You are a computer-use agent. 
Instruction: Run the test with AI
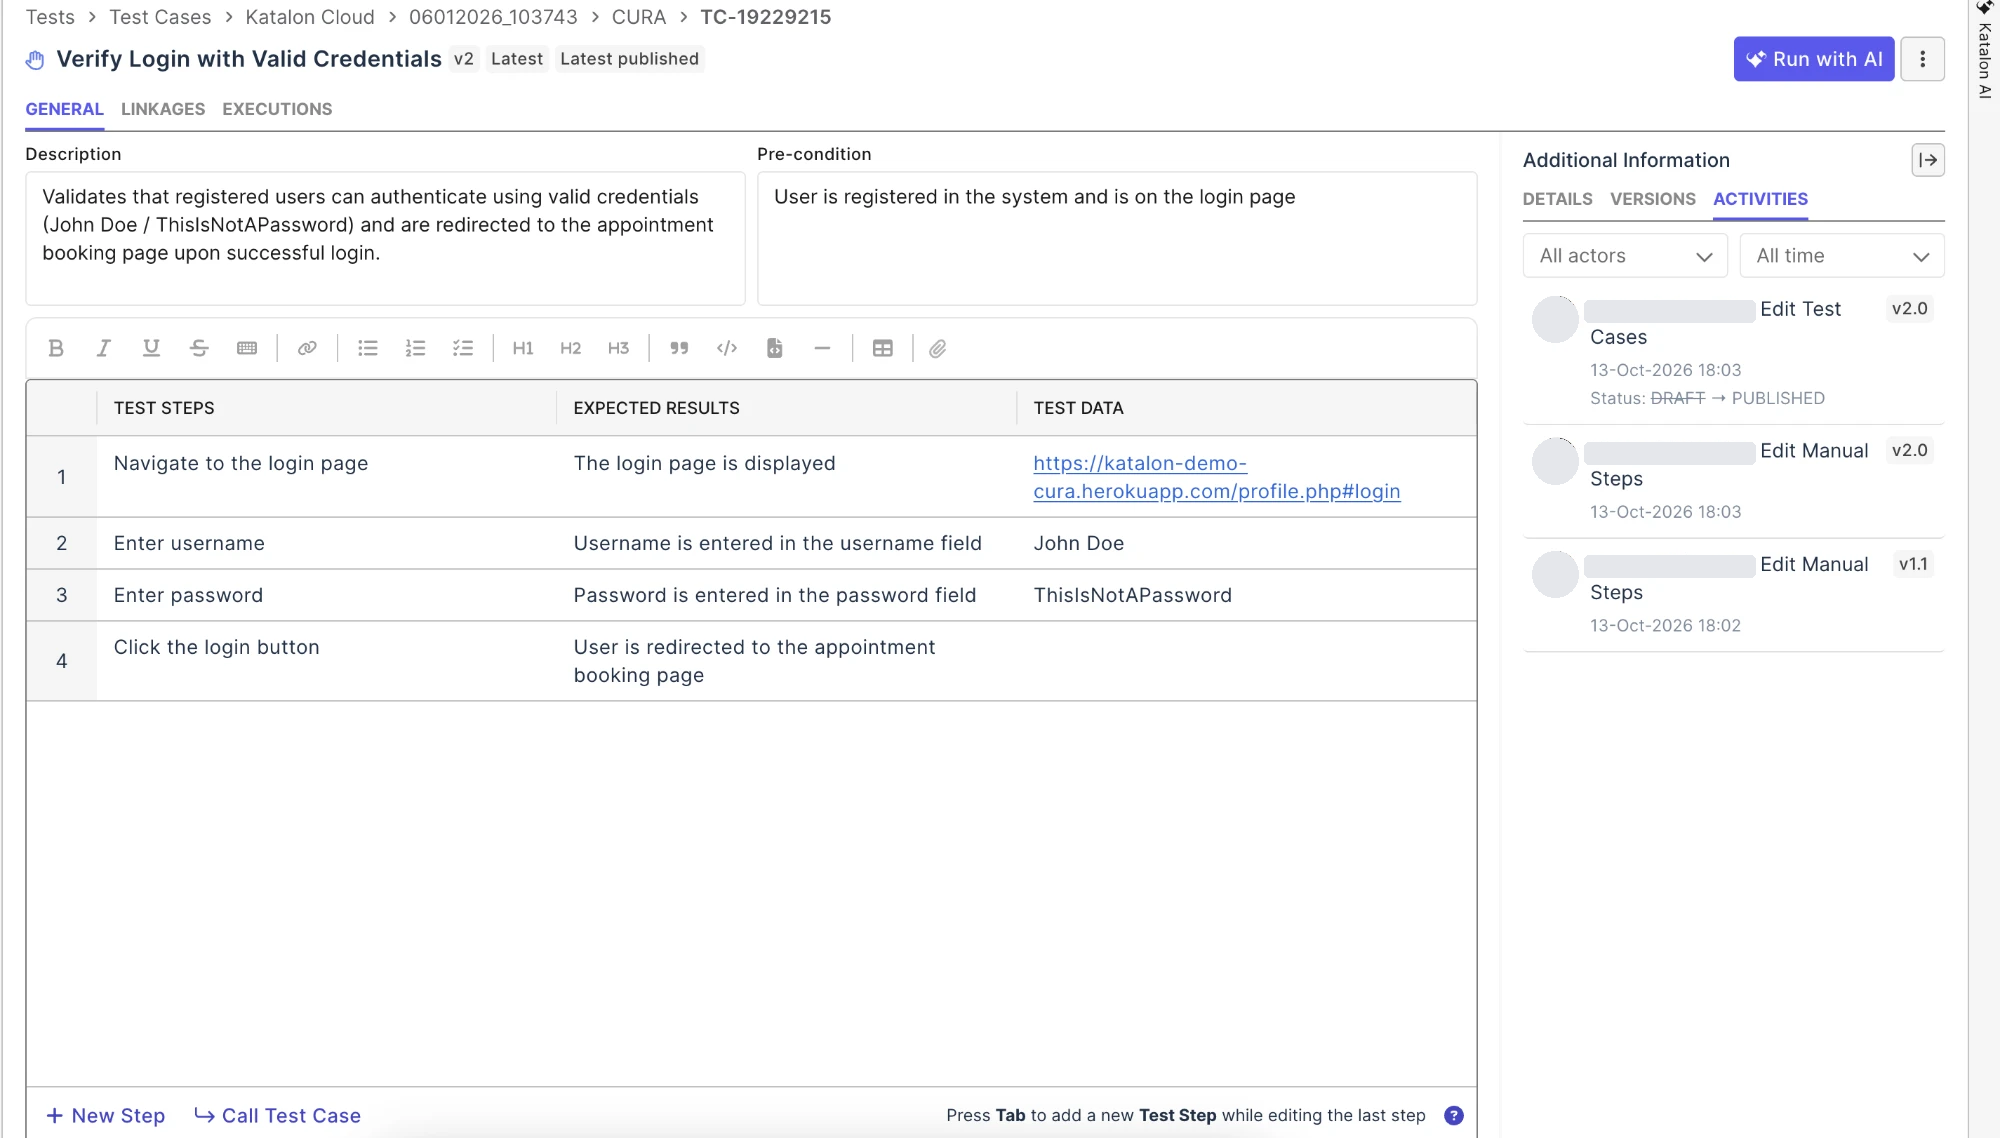[1814, 59]
